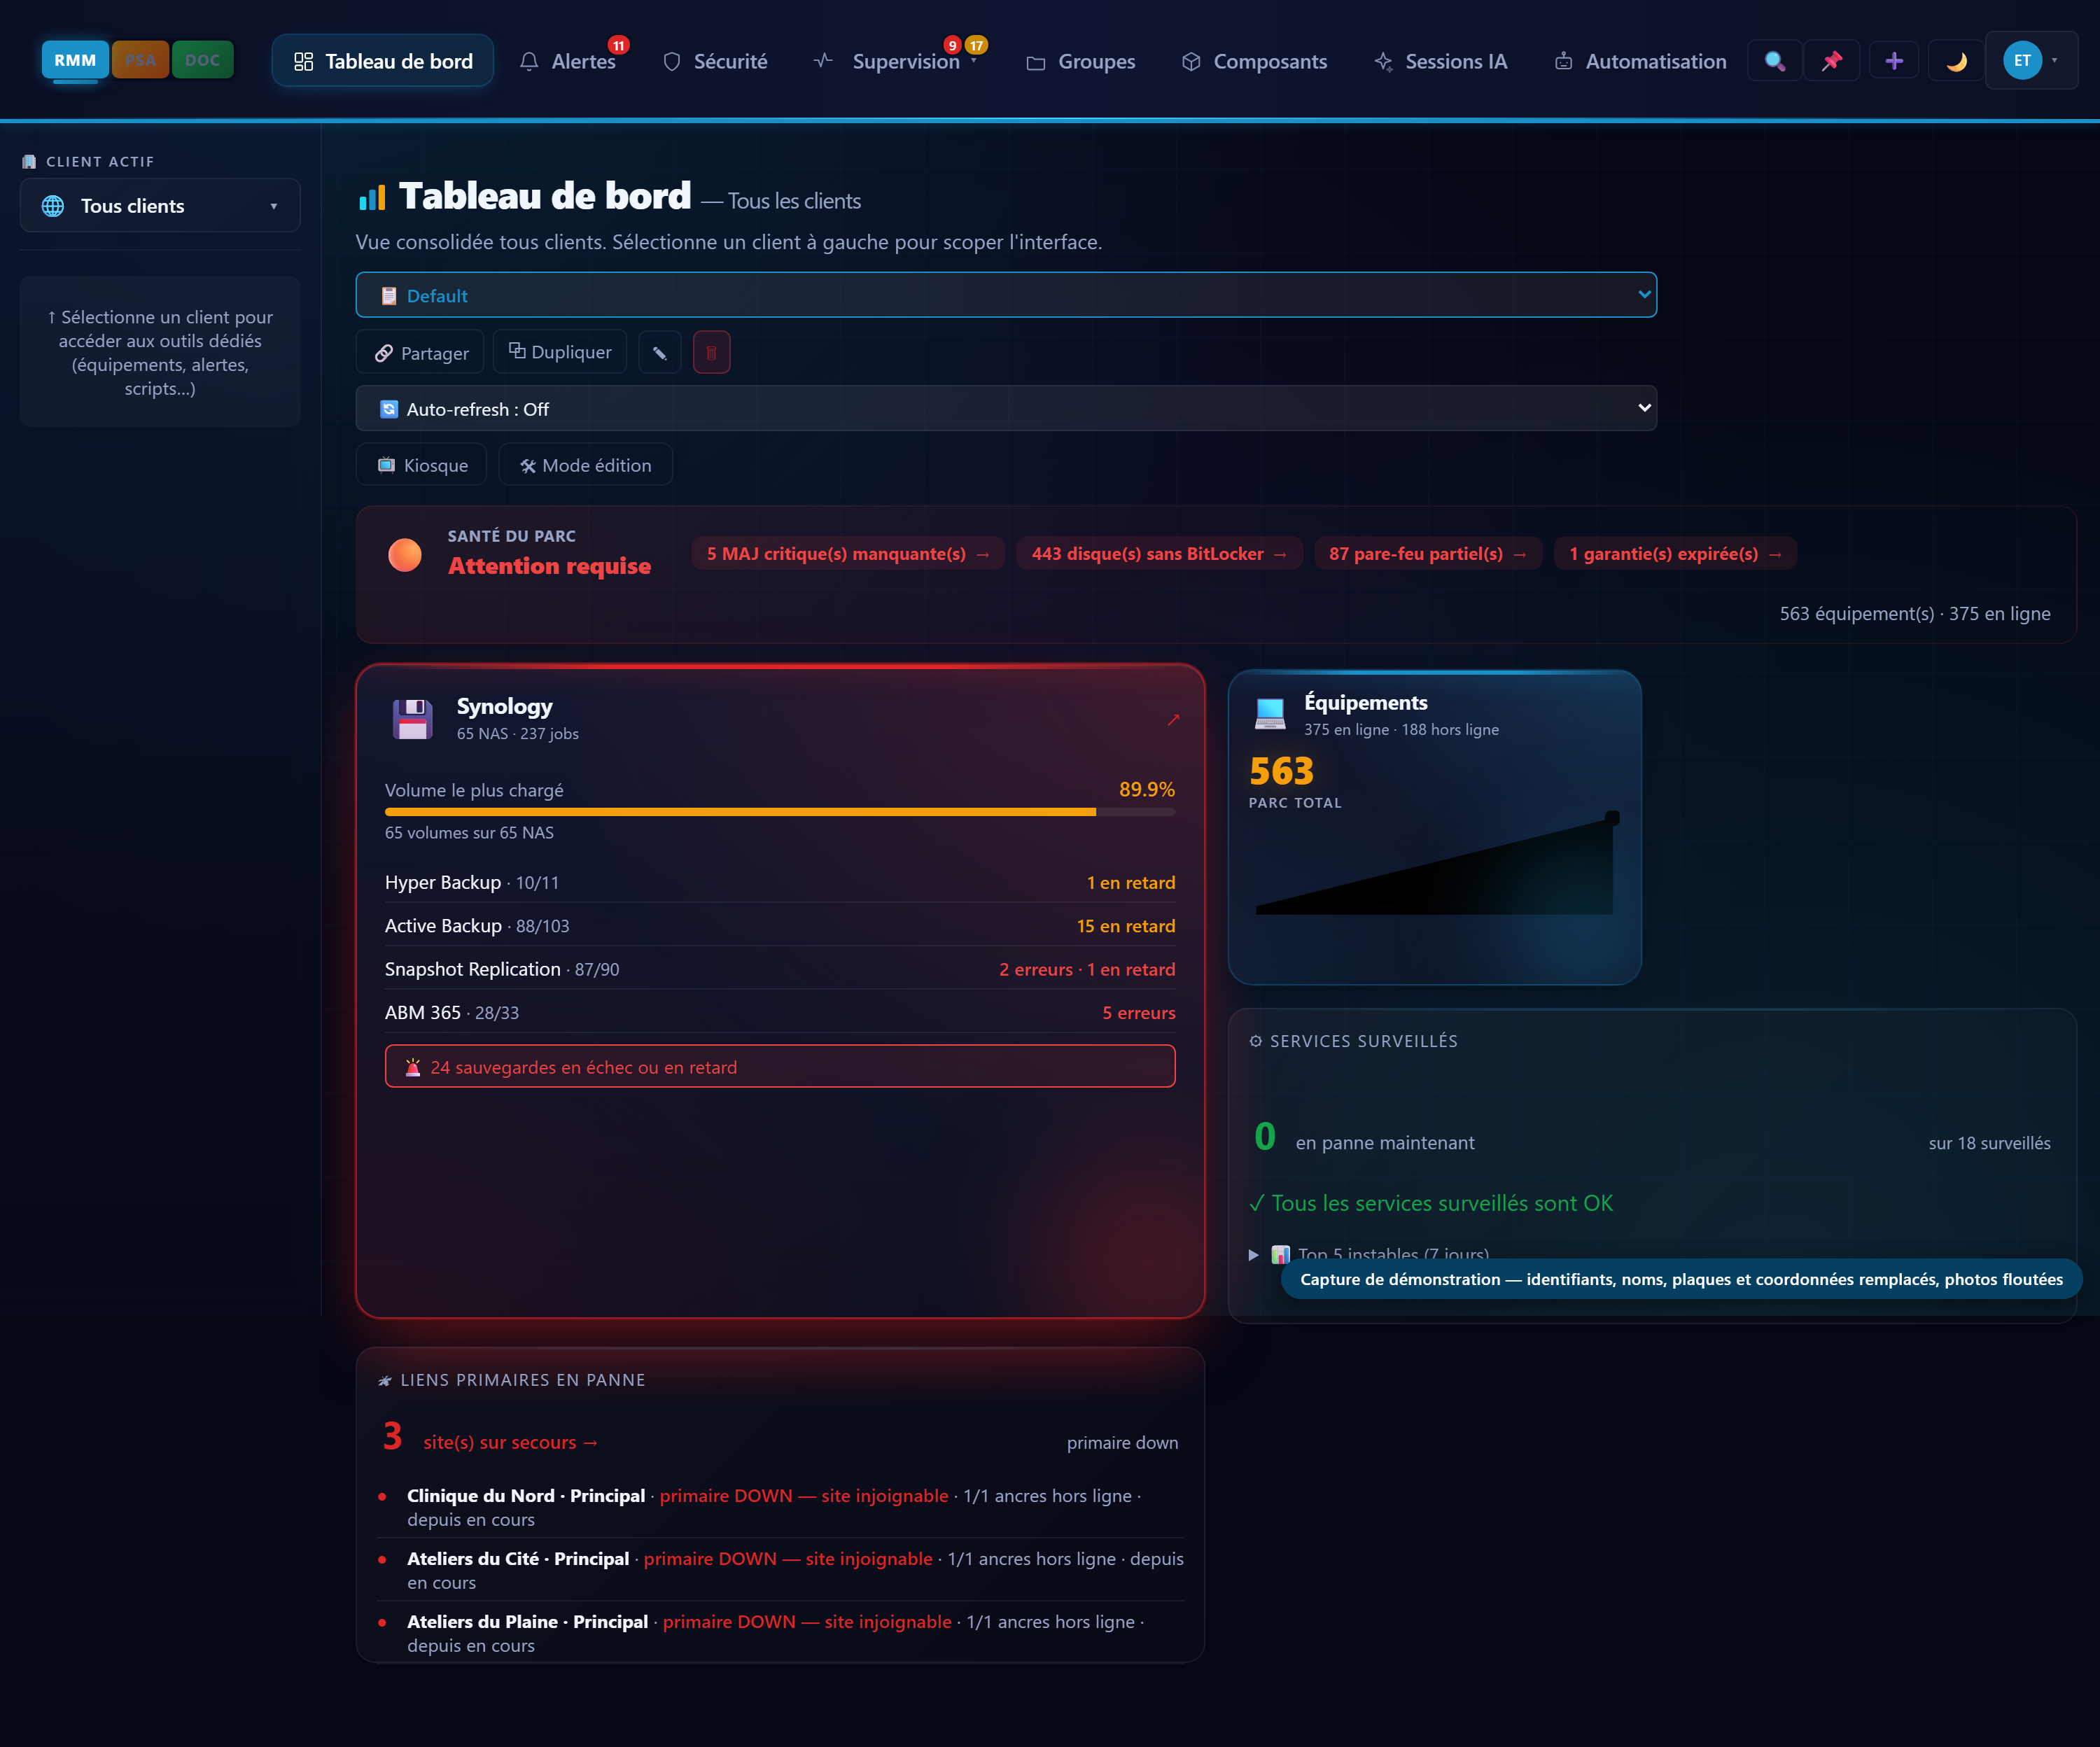This screenshot has width=2100, height=1747.
Task: Enable Mode édition
Action: click(x=586, y=465)
